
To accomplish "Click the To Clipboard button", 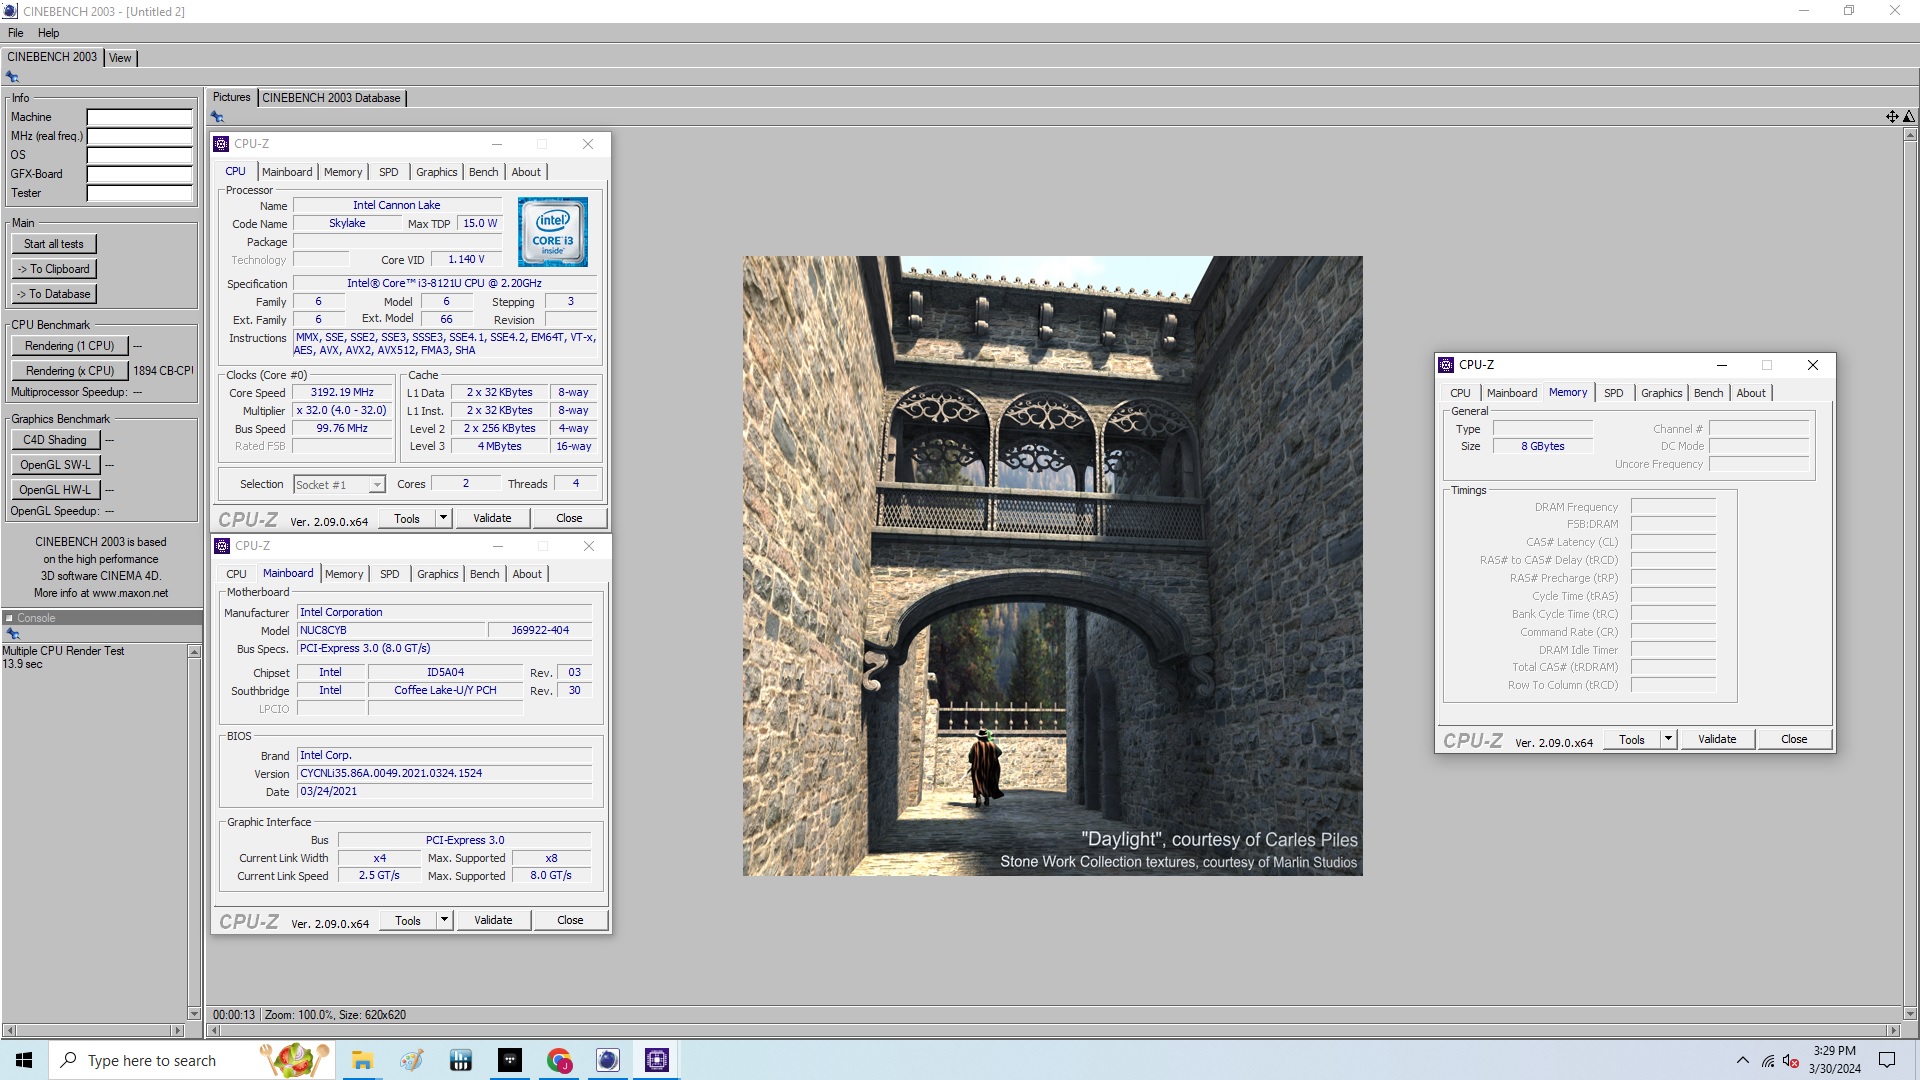I will (x=54, y=269).
